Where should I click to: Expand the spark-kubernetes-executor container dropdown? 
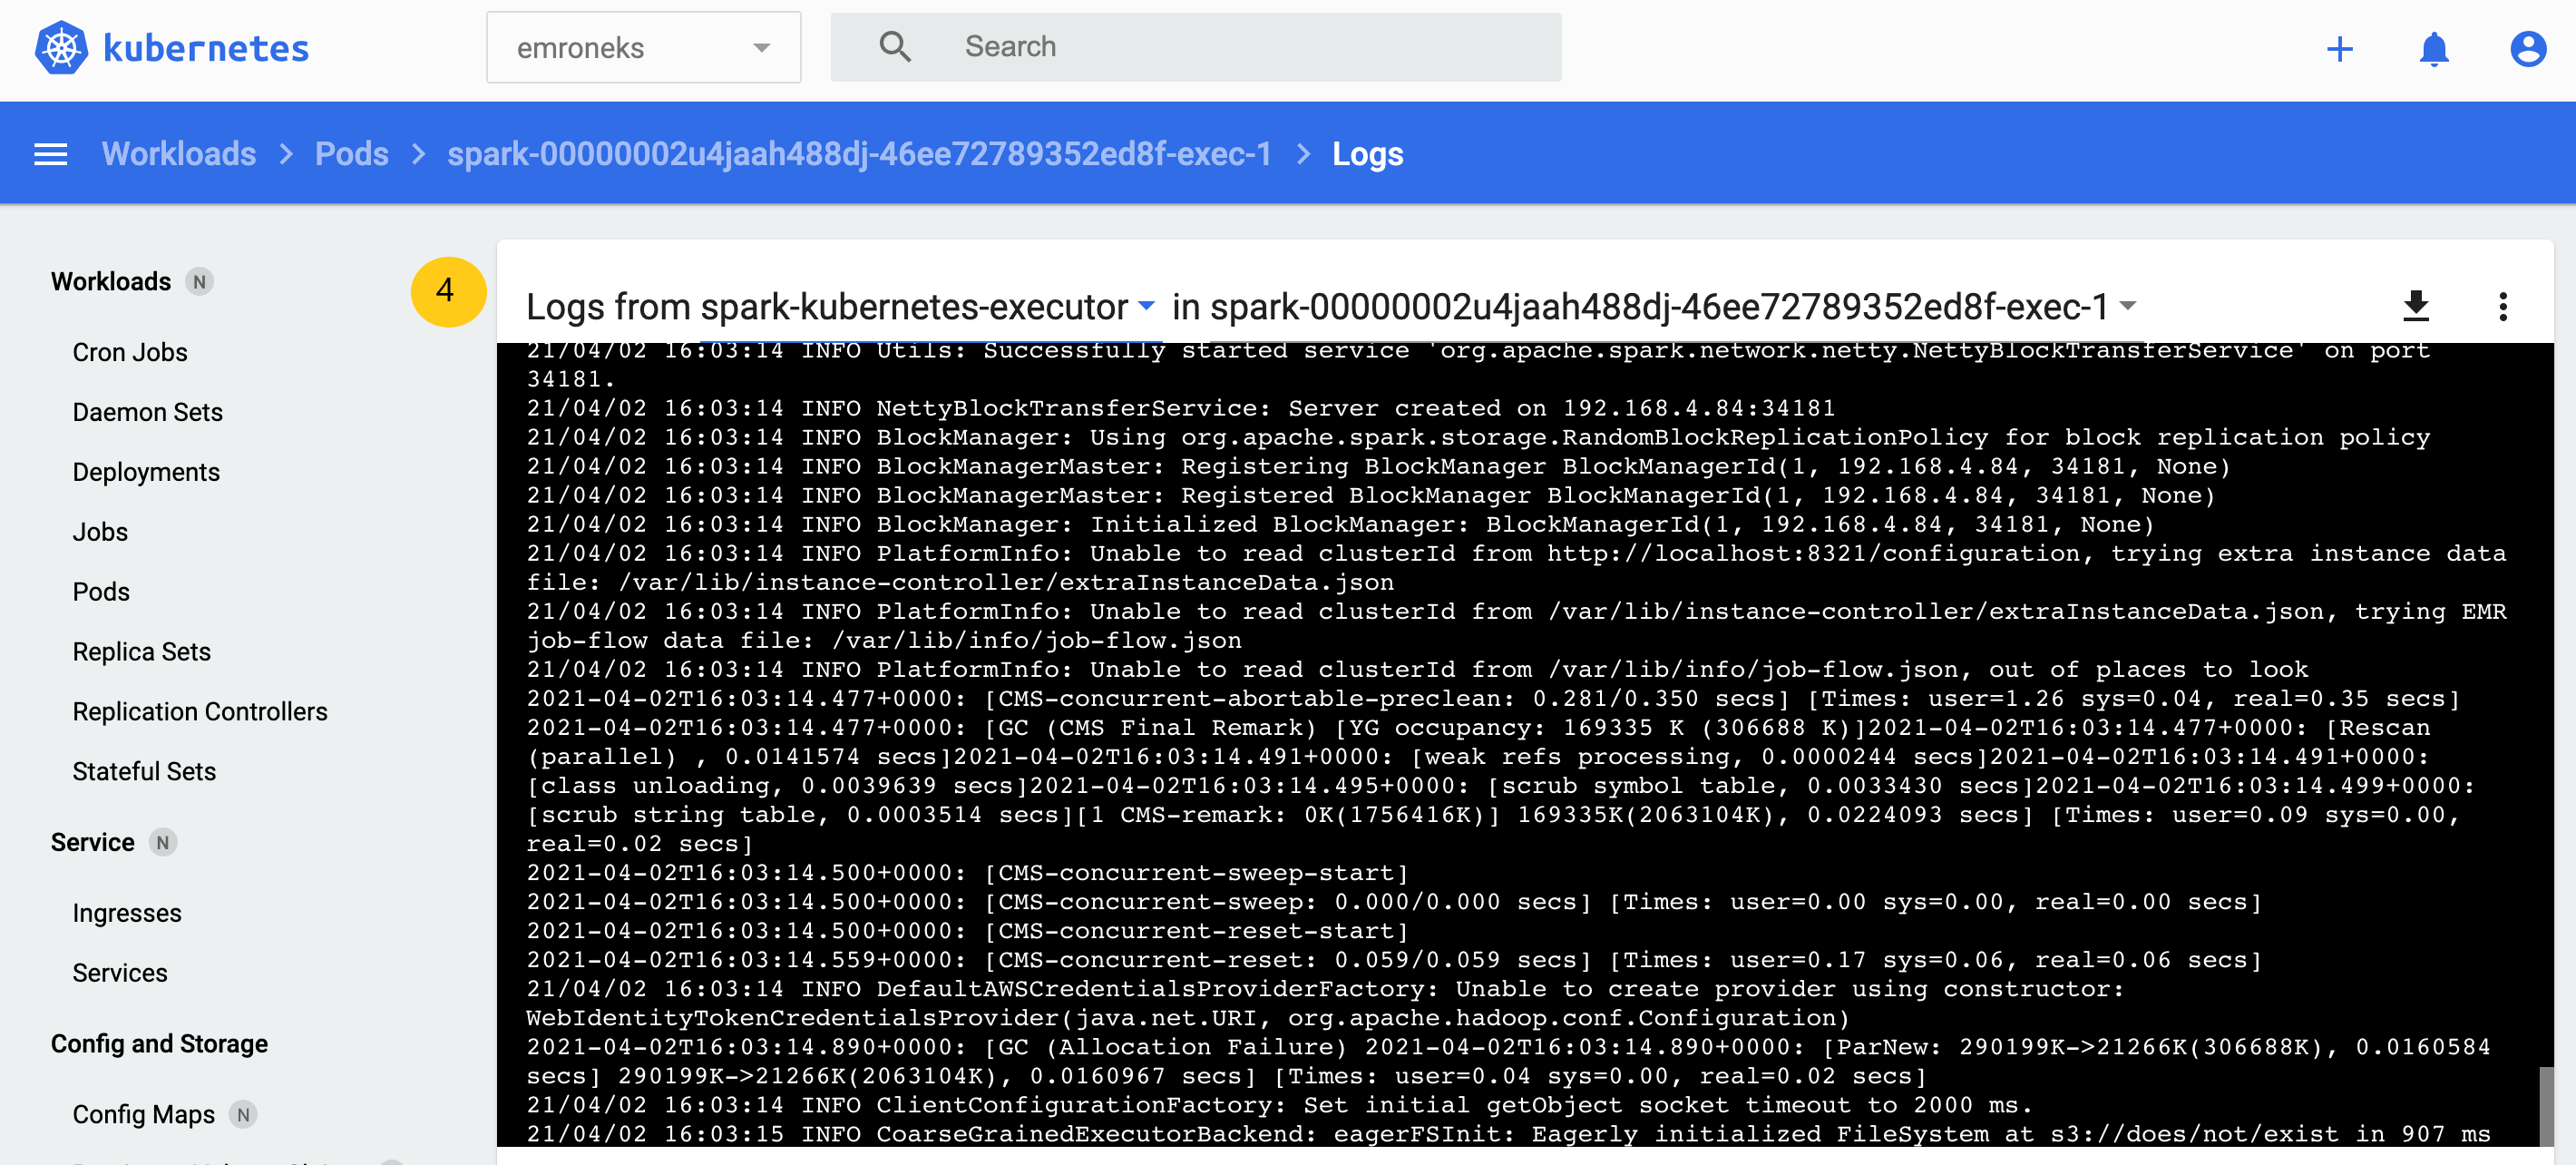coord(1147,306)
